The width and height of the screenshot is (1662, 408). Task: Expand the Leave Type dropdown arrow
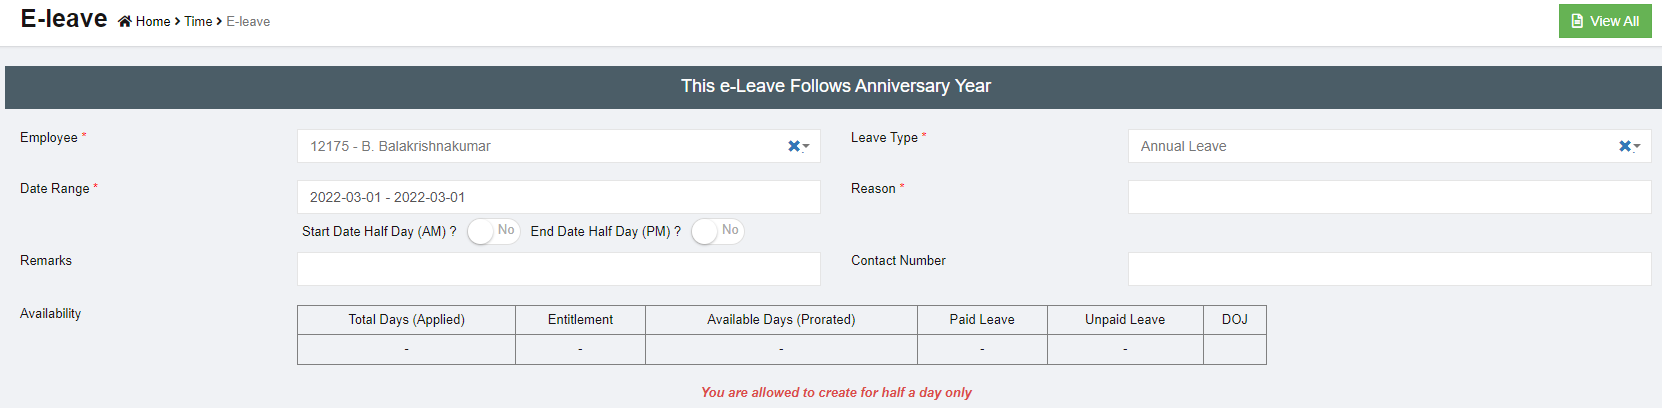1637,147
